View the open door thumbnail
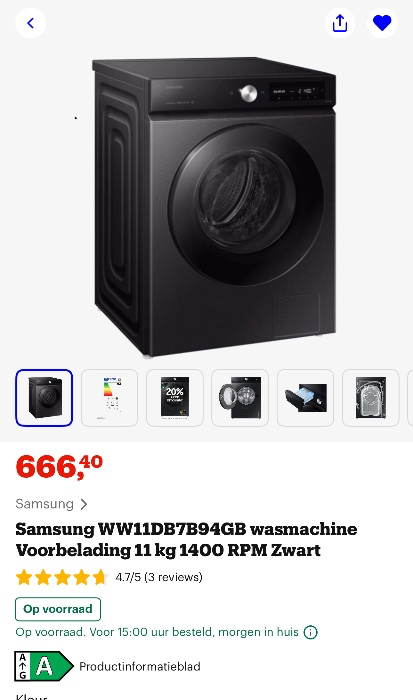The image size is (413, 700). 240,398
